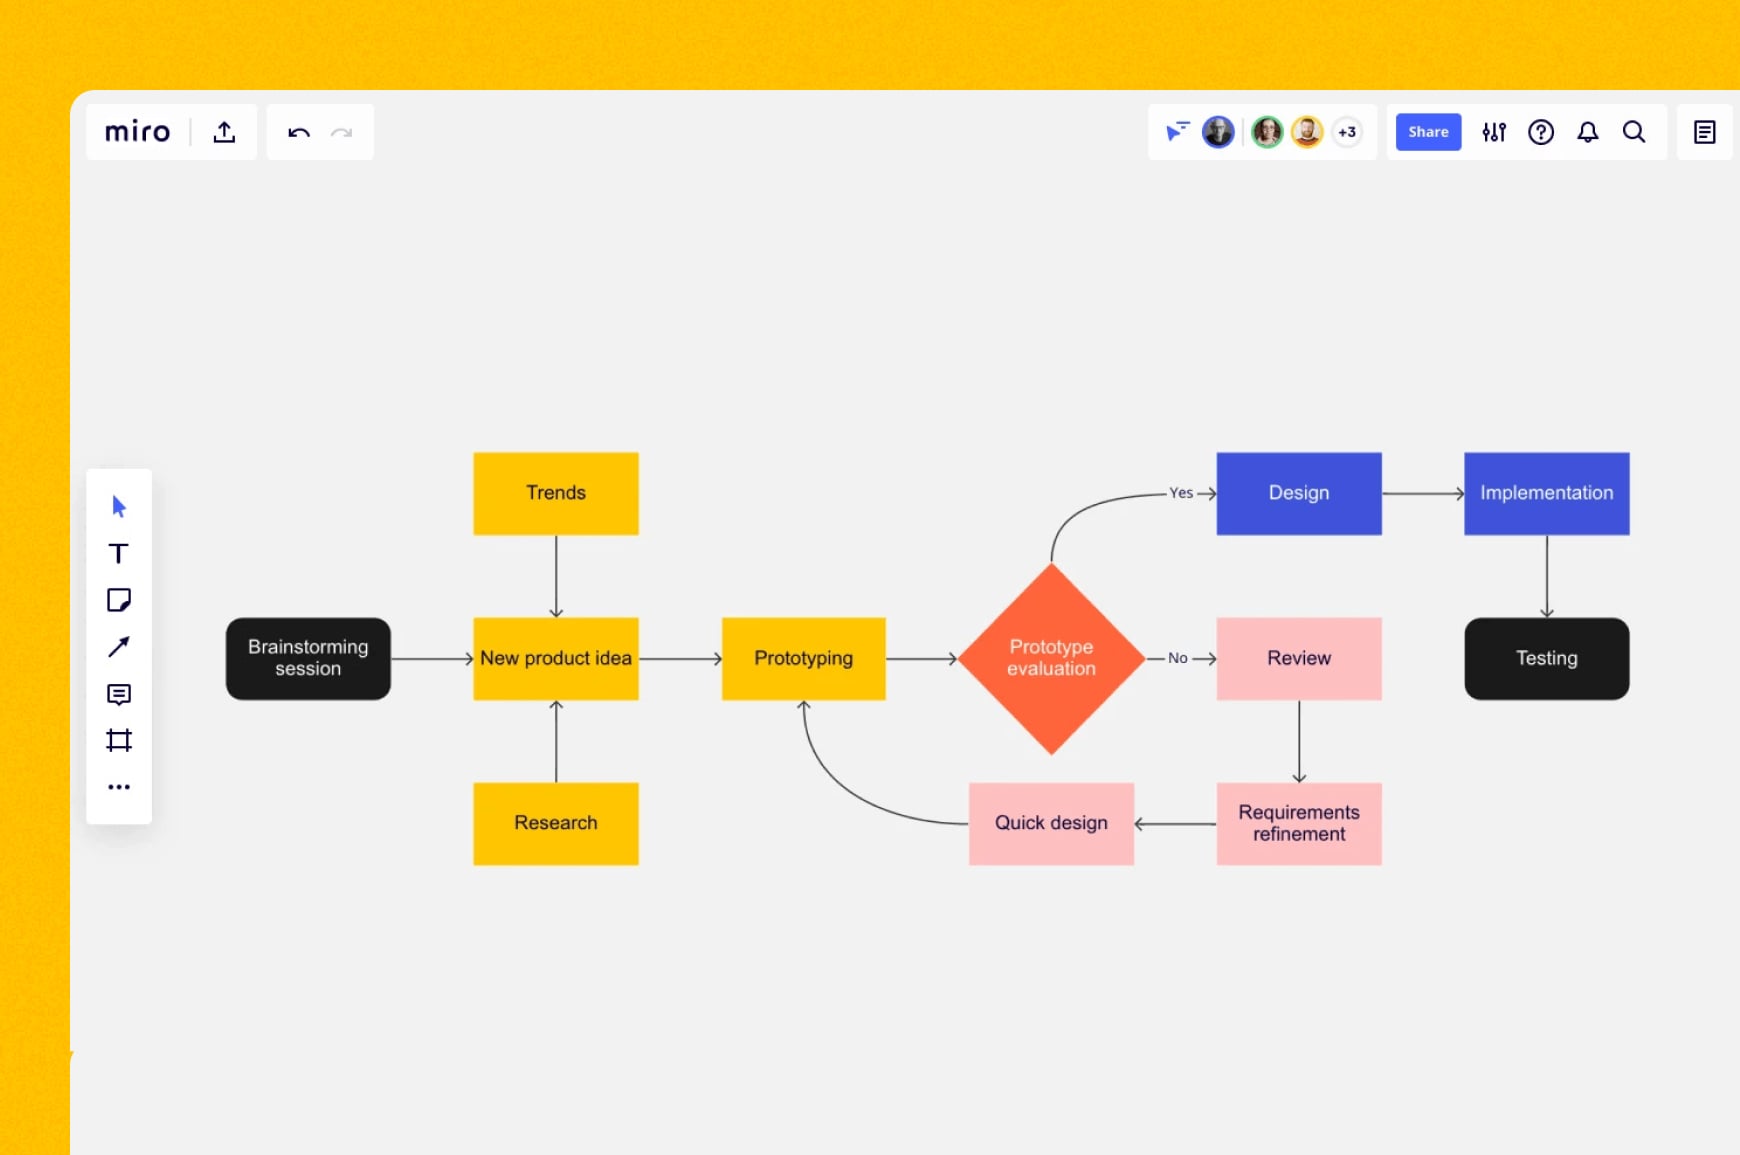Select the blue Design box
The height and width of the screenshot is (1155, 1740).
click(x=1298, y=493)
